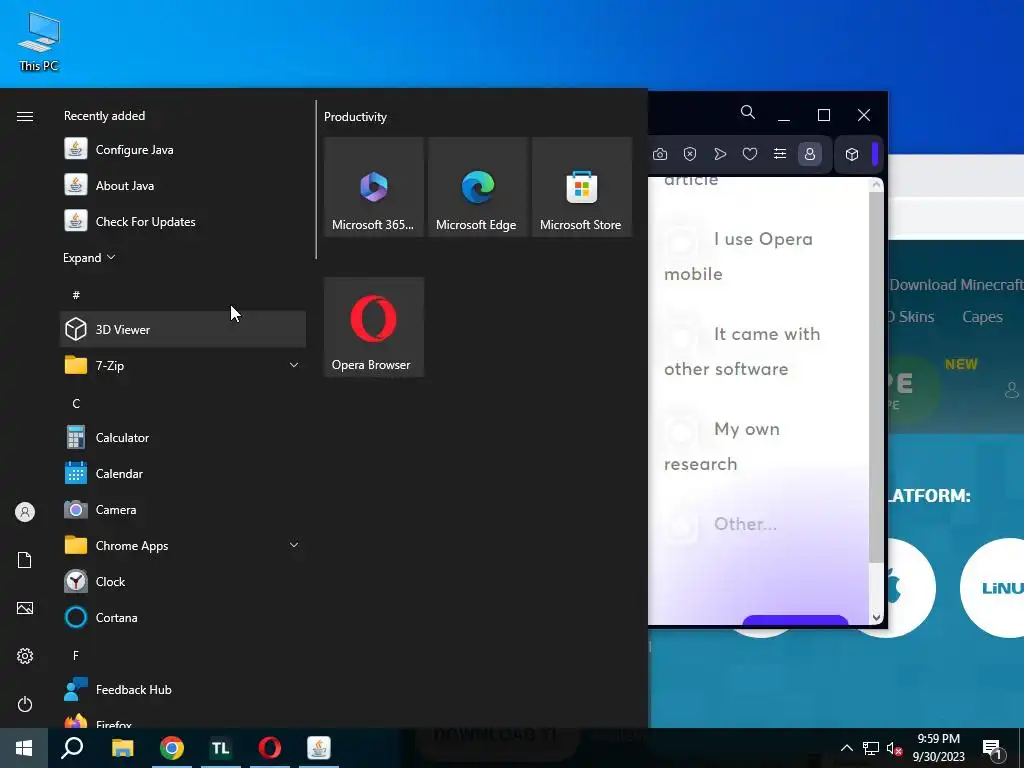1024x768 pixels.
Task: Click the Productivity group heading
Action: [x=355, y=117]
